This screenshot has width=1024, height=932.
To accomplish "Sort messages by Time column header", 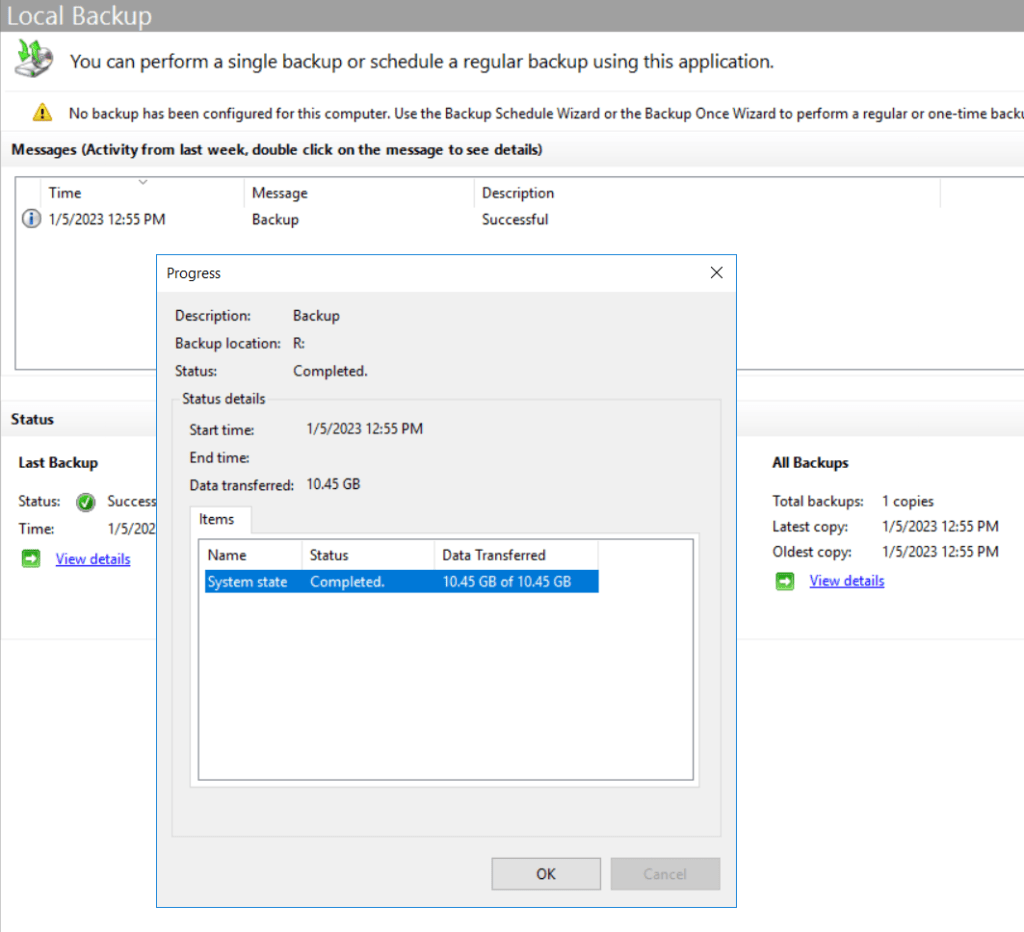I will (x=140, y=193).
